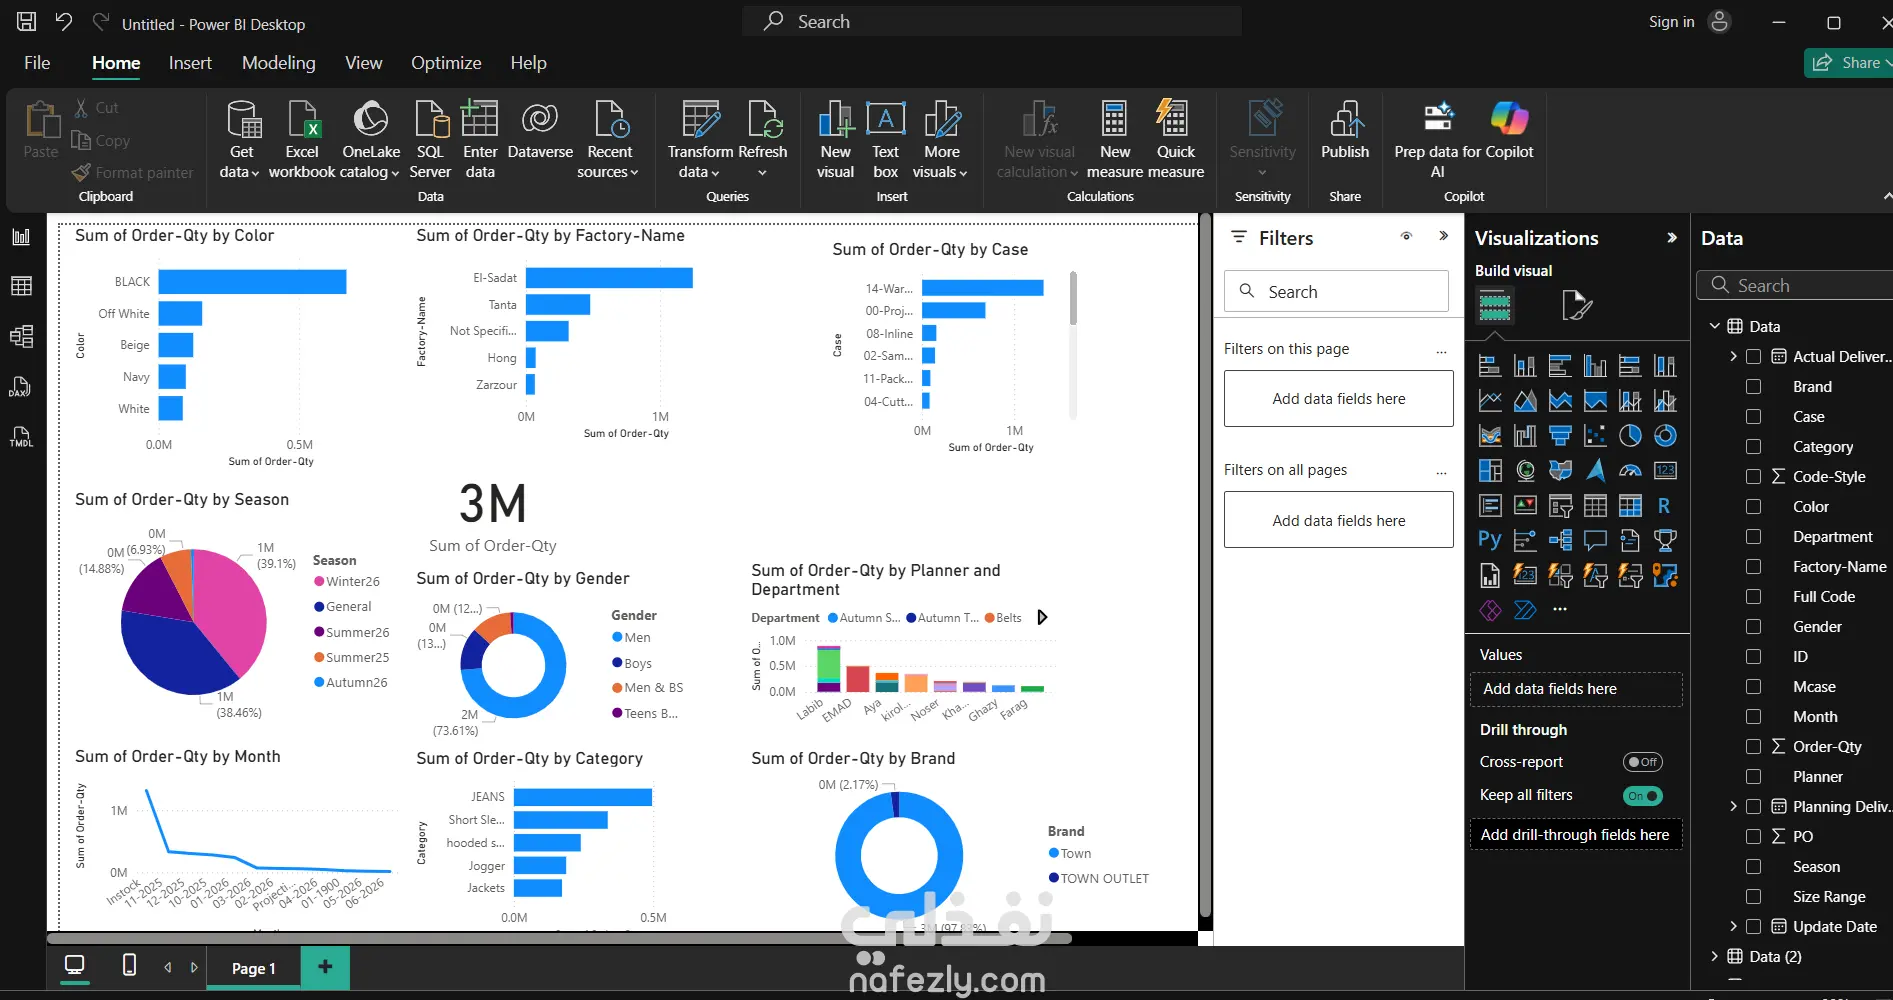The height and width of the screenshot is (1000, 1893).
Task: Switch to Table view in left sidebar
Action: [21, 287]
